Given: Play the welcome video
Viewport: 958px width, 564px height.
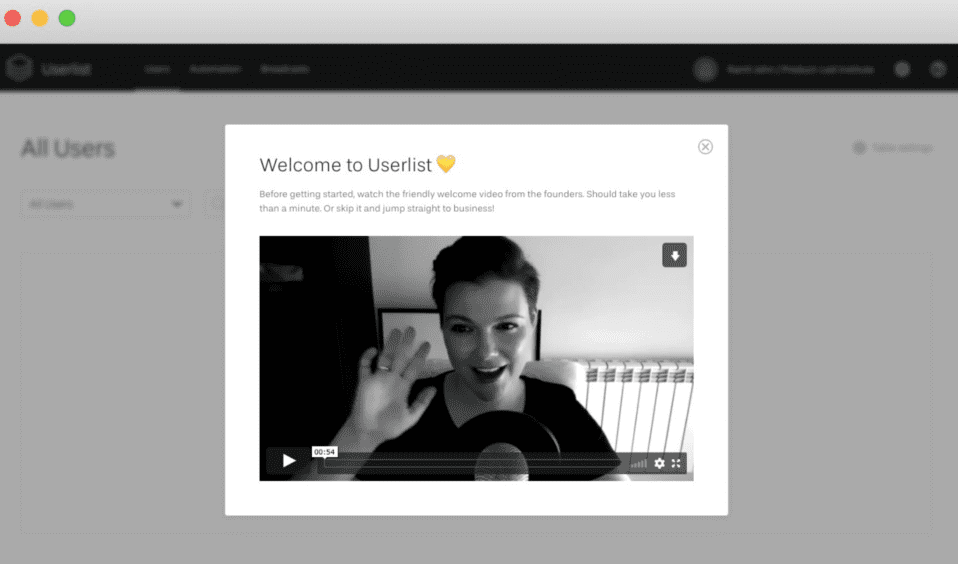Looking at the screenshot, I should click(x=289, y=461).
